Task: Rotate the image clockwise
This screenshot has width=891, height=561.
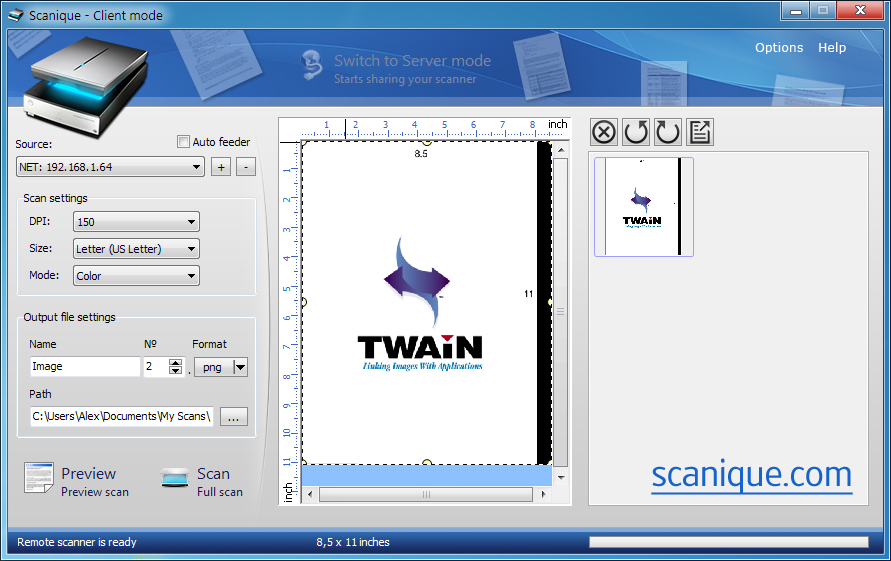Action: click(668, 132)
